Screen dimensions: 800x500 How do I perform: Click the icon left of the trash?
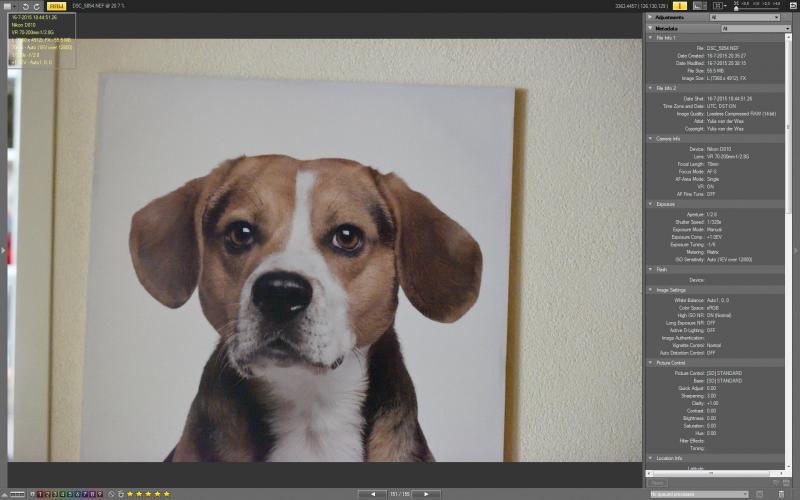point(759,494)
